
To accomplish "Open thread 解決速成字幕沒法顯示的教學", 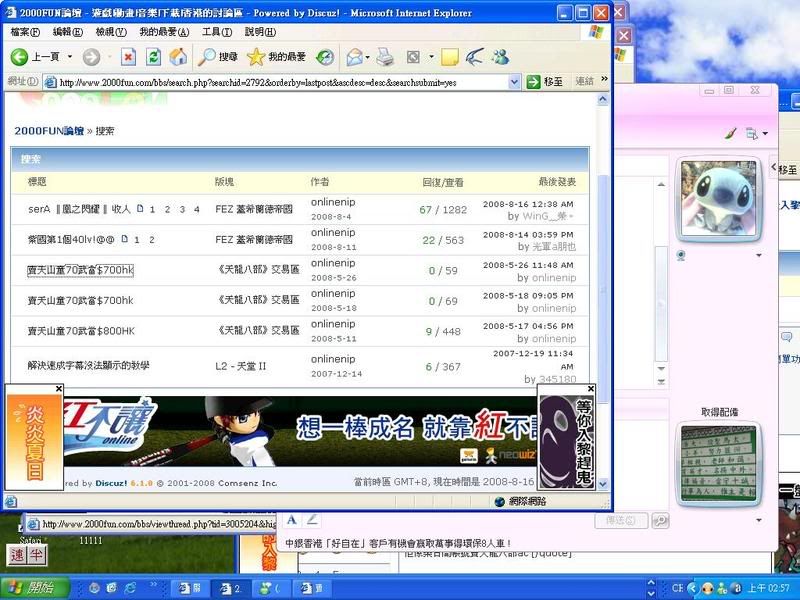I will coord(88,366).
